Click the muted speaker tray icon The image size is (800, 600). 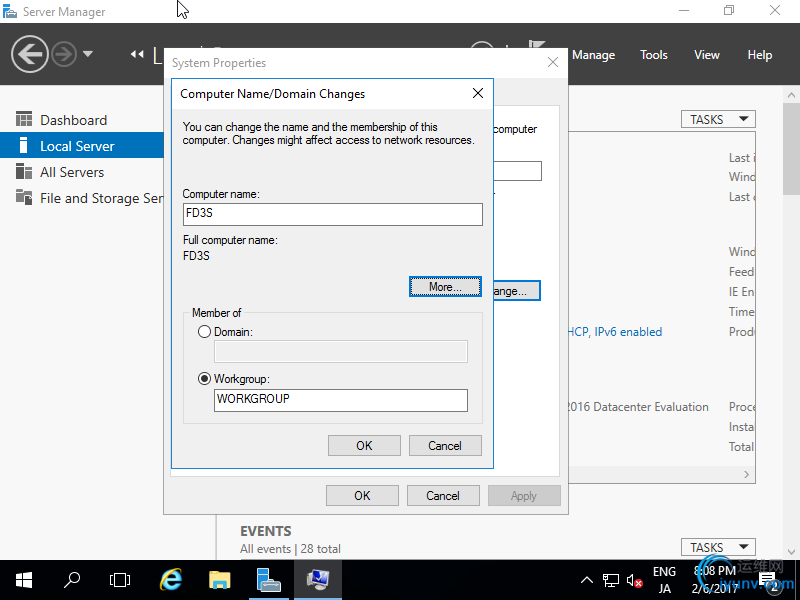pos(634,580)
